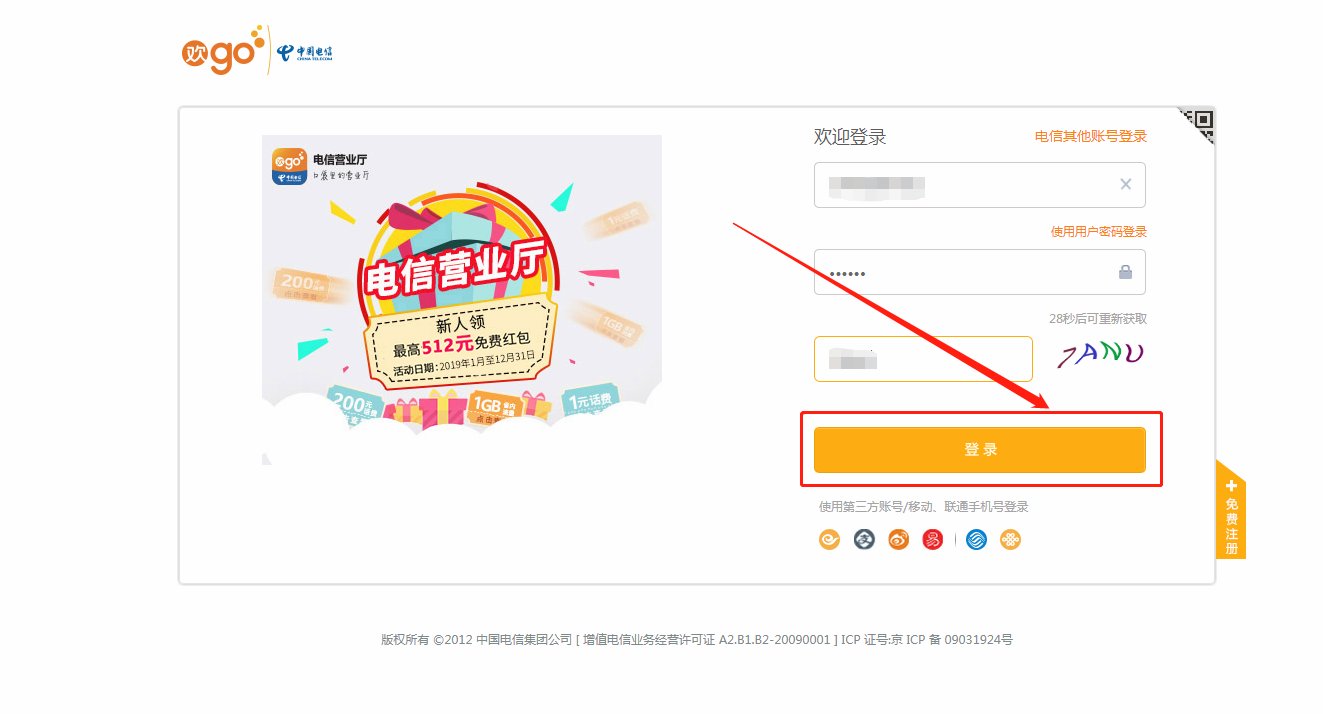Open the 免费注册 registration tab
Viewport: 1323px width, 714px height.
[x=1231, y=510]
